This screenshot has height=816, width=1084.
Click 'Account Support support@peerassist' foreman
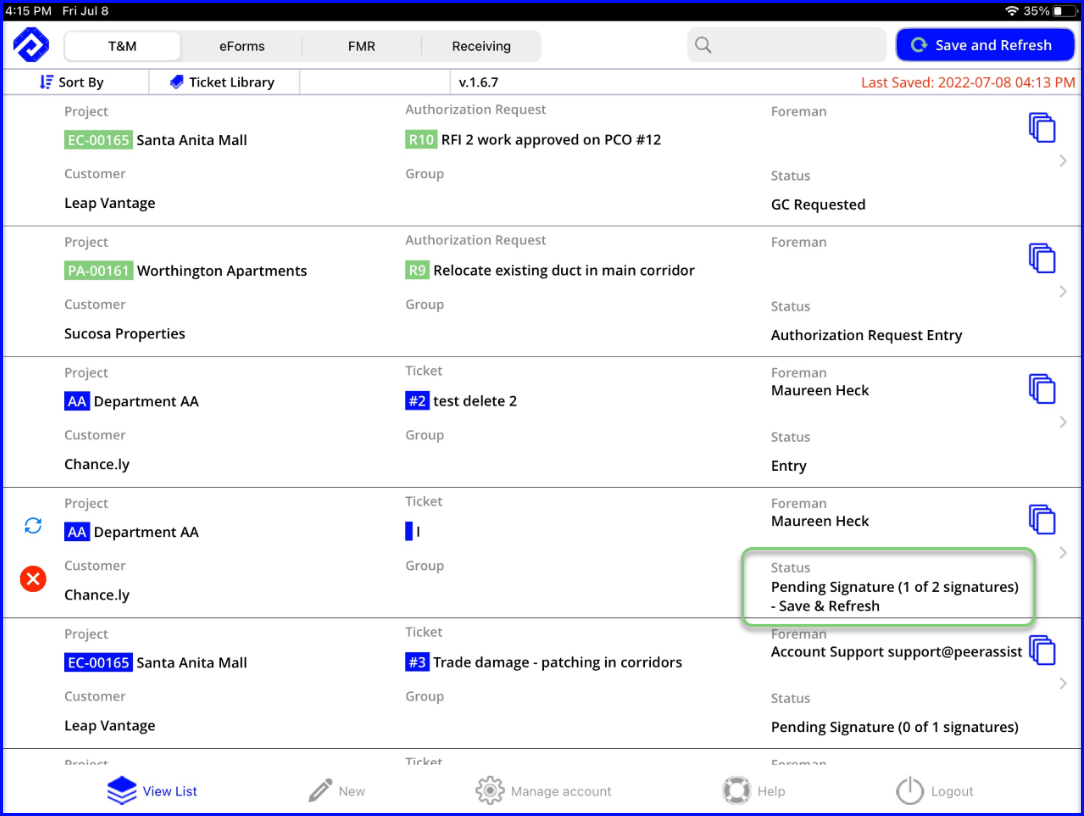(897, 652)
